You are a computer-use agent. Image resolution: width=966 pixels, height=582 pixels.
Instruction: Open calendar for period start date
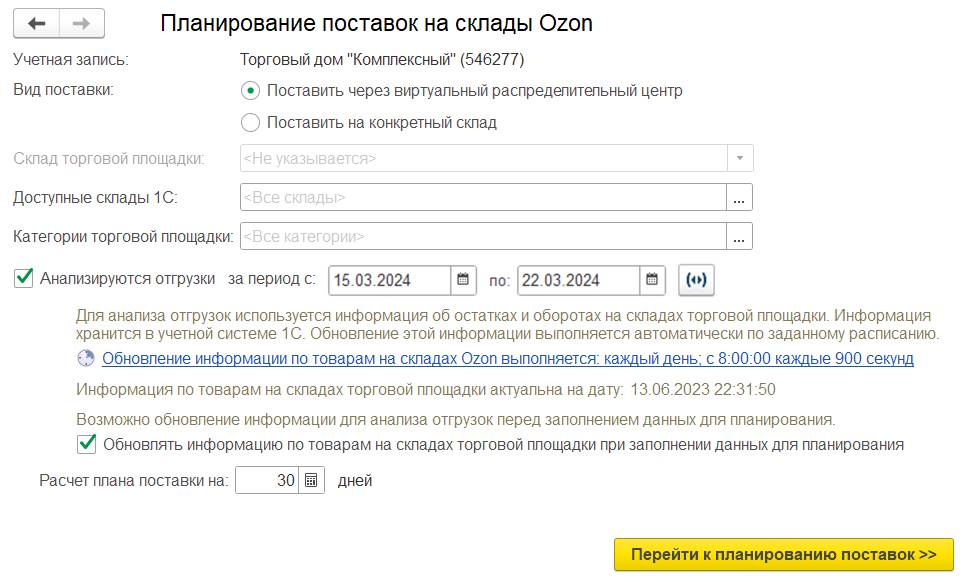[463, 280]
